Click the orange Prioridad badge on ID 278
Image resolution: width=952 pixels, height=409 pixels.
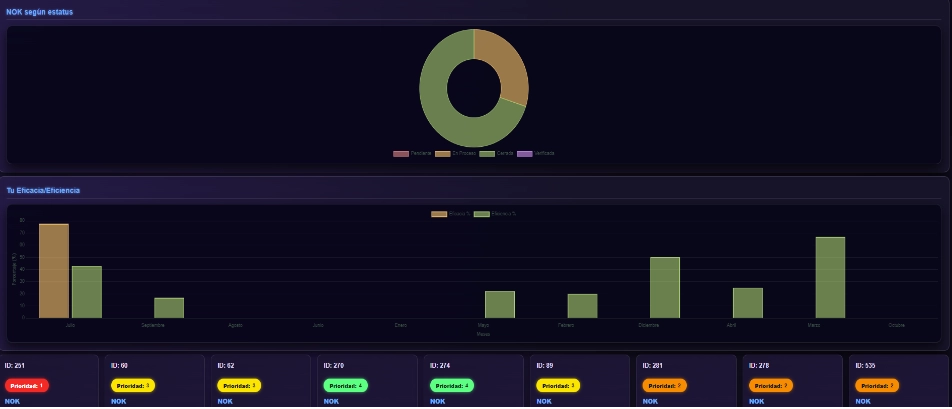770,385
